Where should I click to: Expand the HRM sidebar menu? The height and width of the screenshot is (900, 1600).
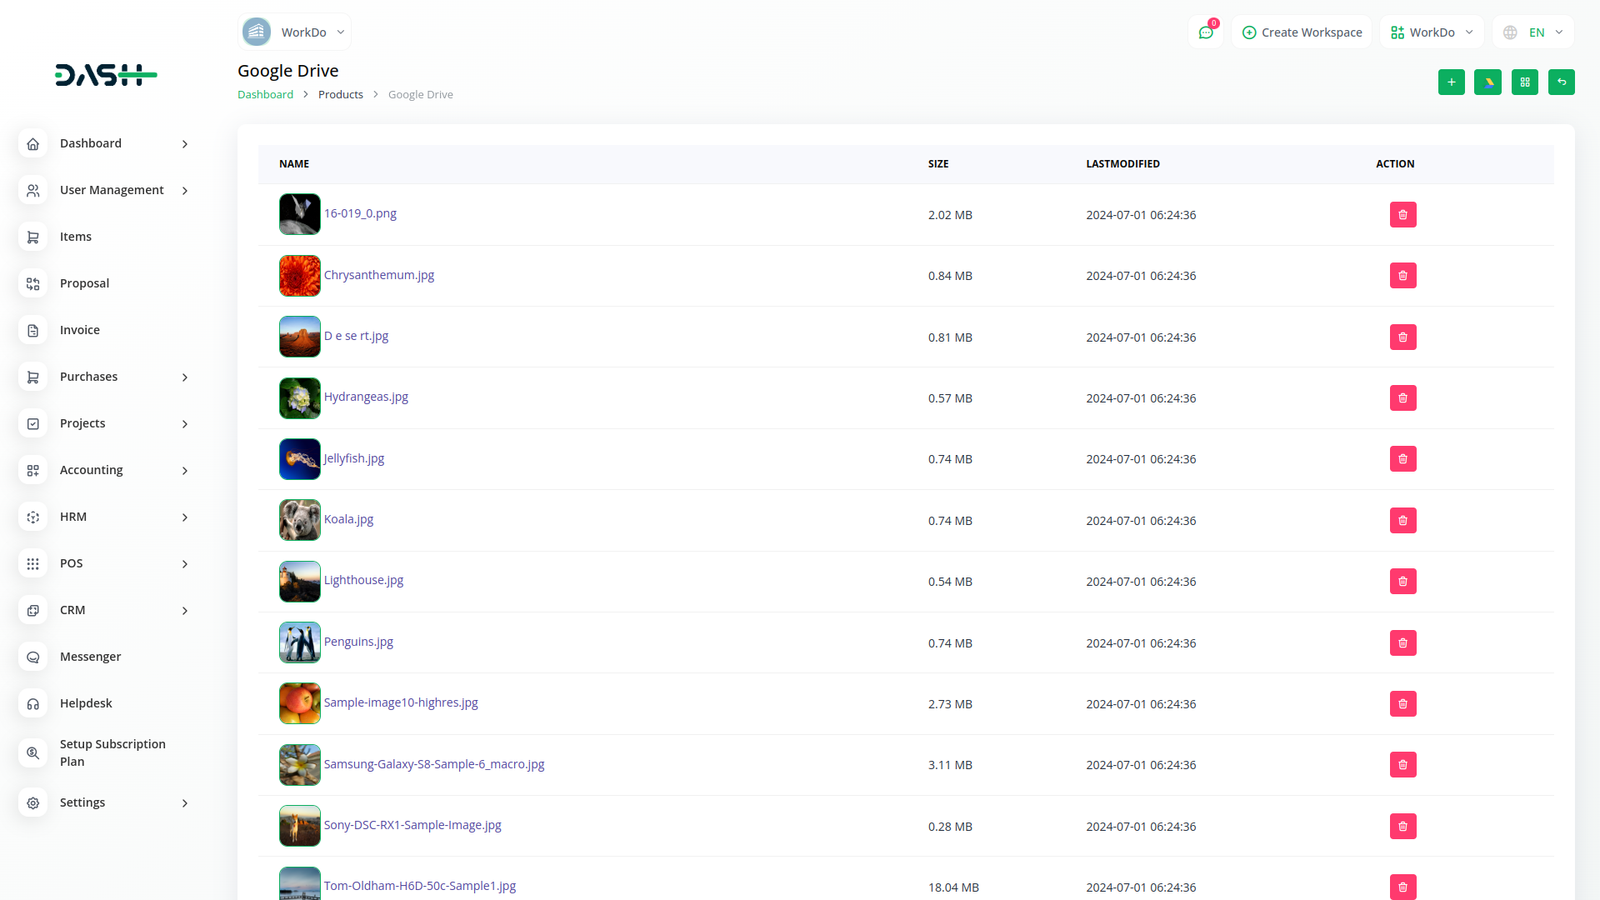(x=106, y=517)
